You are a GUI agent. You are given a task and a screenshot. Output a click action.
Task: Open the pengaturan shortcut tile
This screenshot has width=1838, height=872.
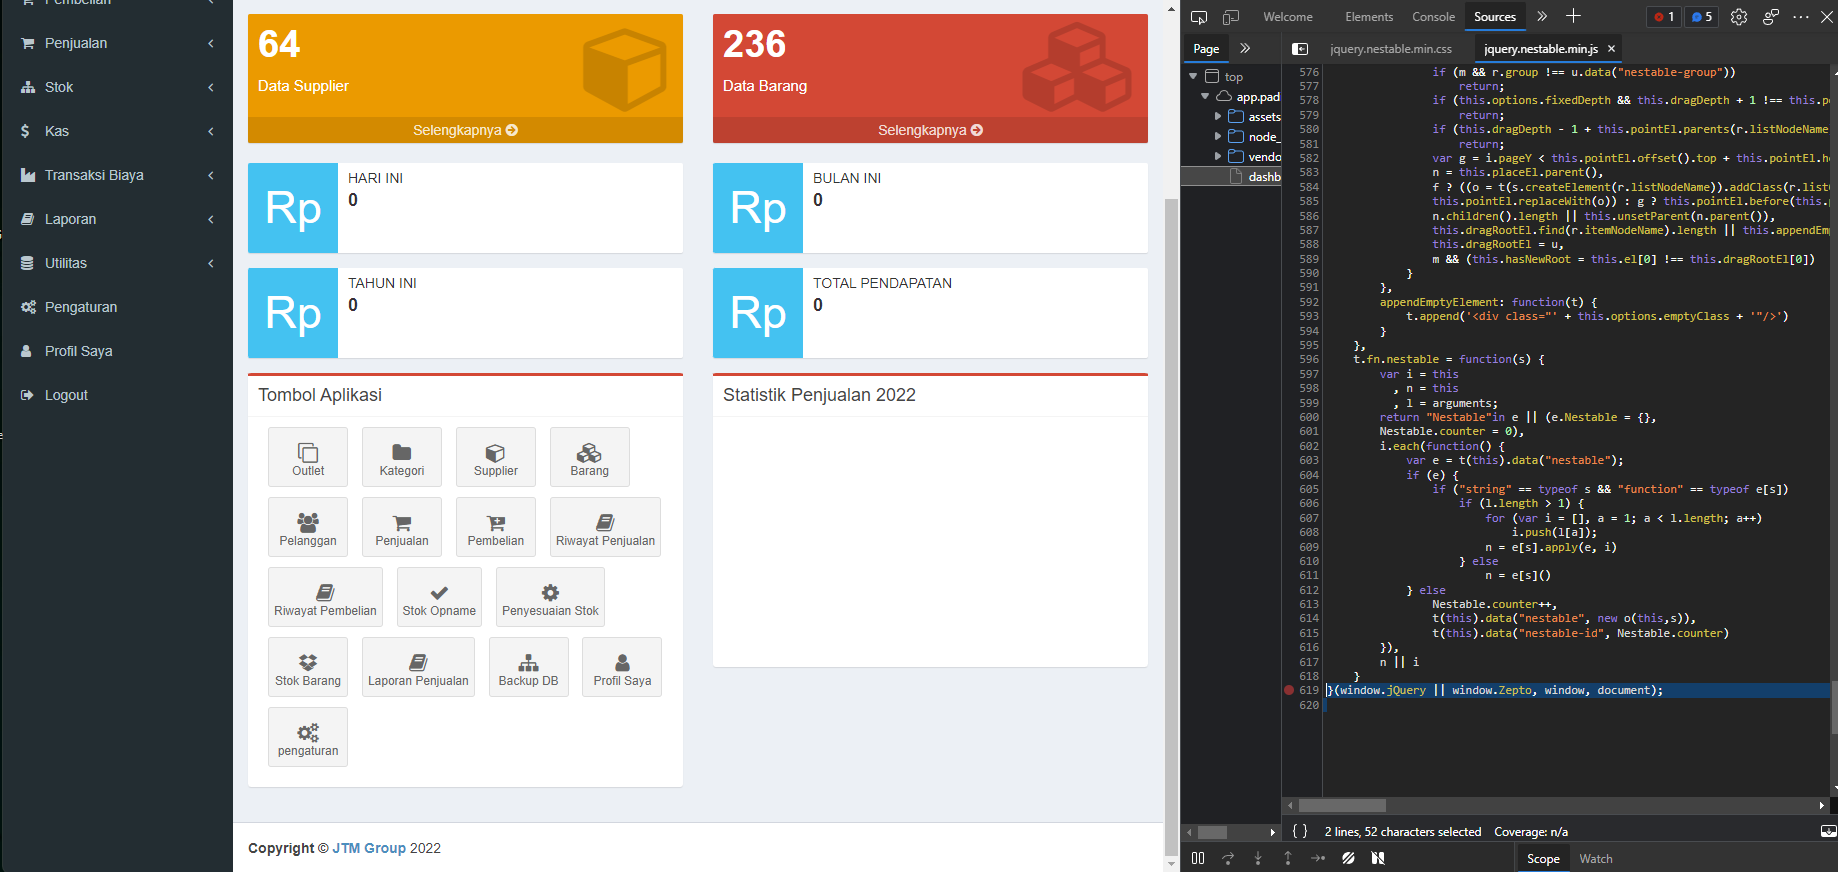(308, 737)
